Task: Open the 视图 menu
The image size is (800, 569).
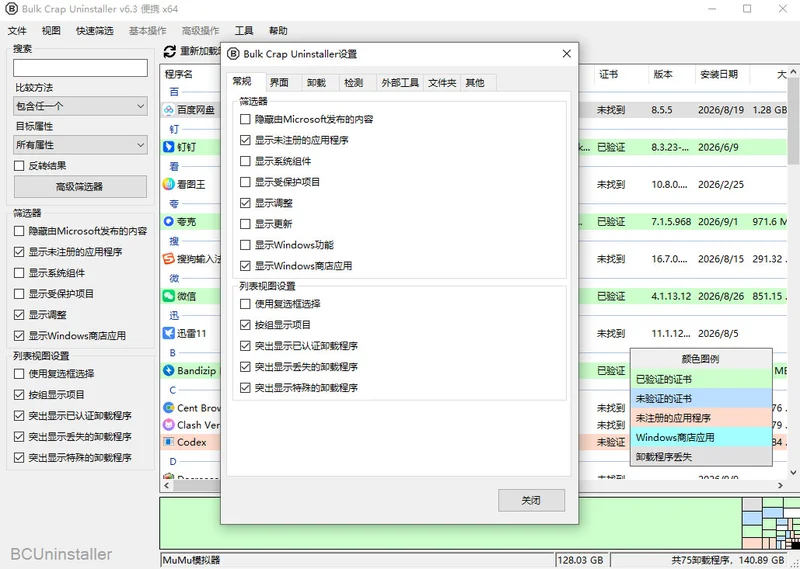Action: point(51,31)
